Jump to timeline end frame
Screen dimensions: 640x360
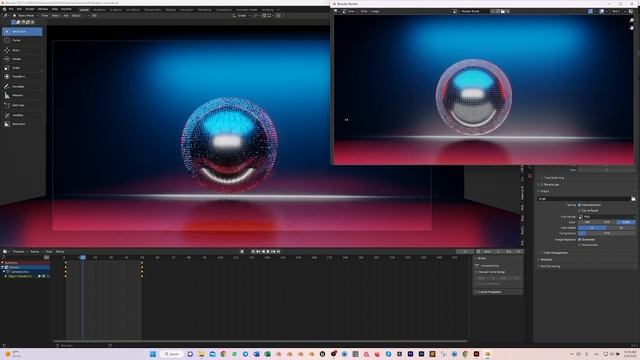tap(278, 251)
